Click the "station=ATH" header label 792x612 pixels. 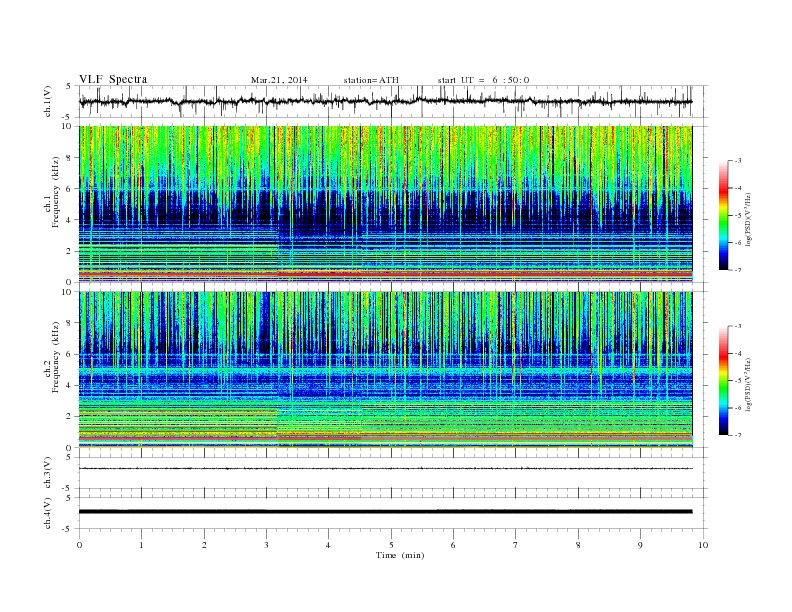371,80
